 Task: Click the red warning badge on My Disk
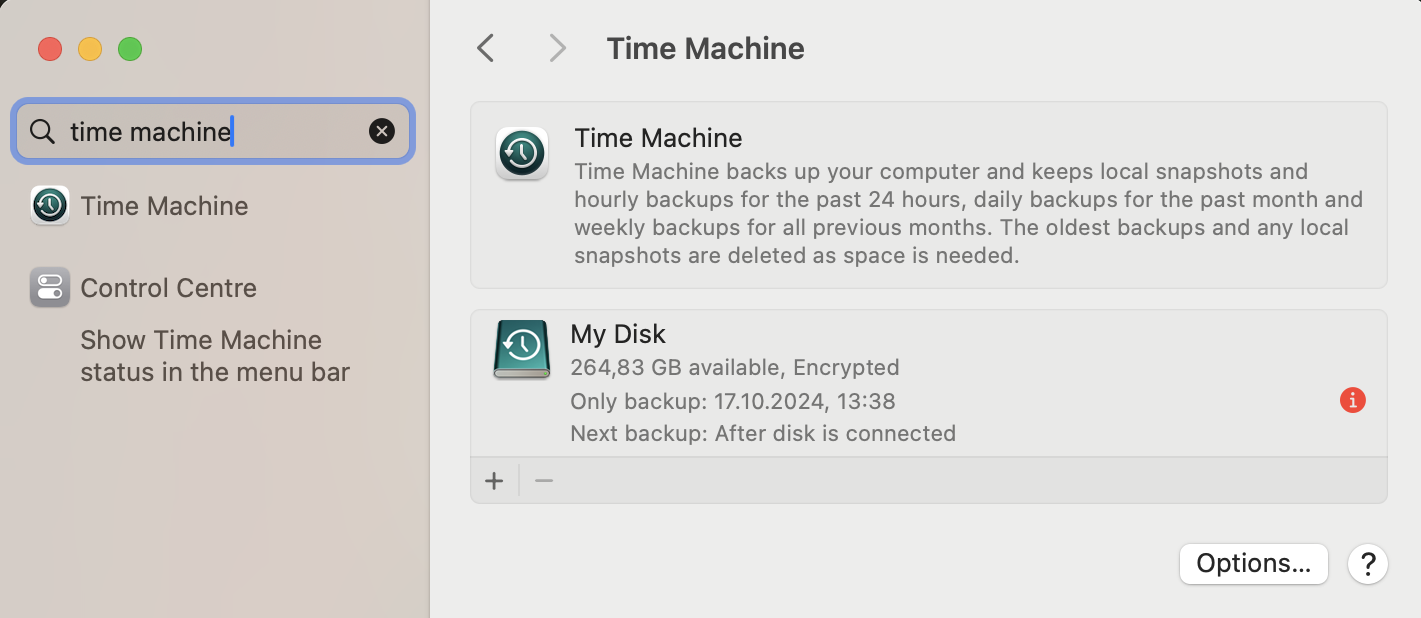(1353, 400)
